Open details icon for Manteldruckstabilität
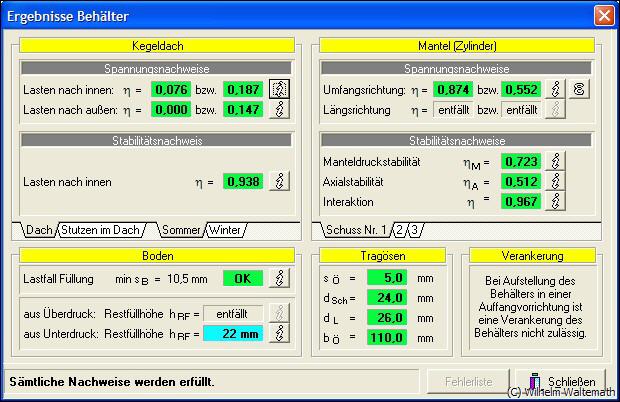The height and width of the screenshot is (402, 620). (x=557, y=161)
